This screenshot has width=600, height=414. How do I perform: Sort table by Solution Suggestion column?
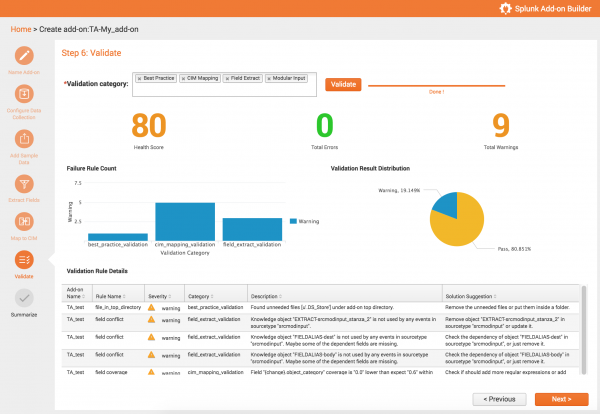[x=511, y=293]
